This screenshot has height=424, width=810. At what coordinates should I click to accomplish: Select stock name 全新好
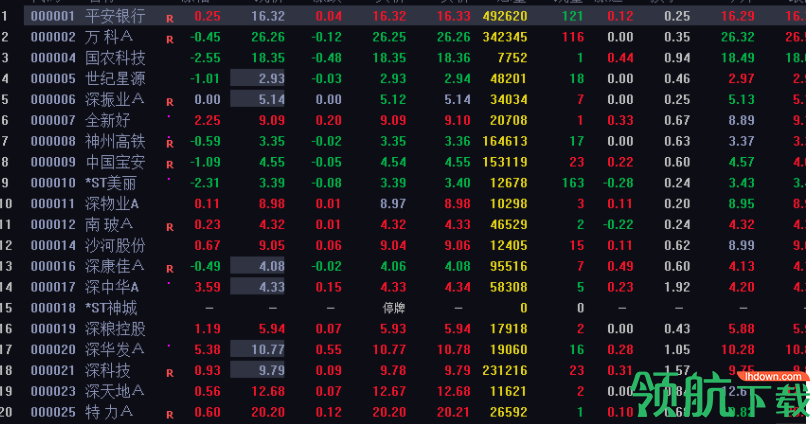tap(107, 120)
